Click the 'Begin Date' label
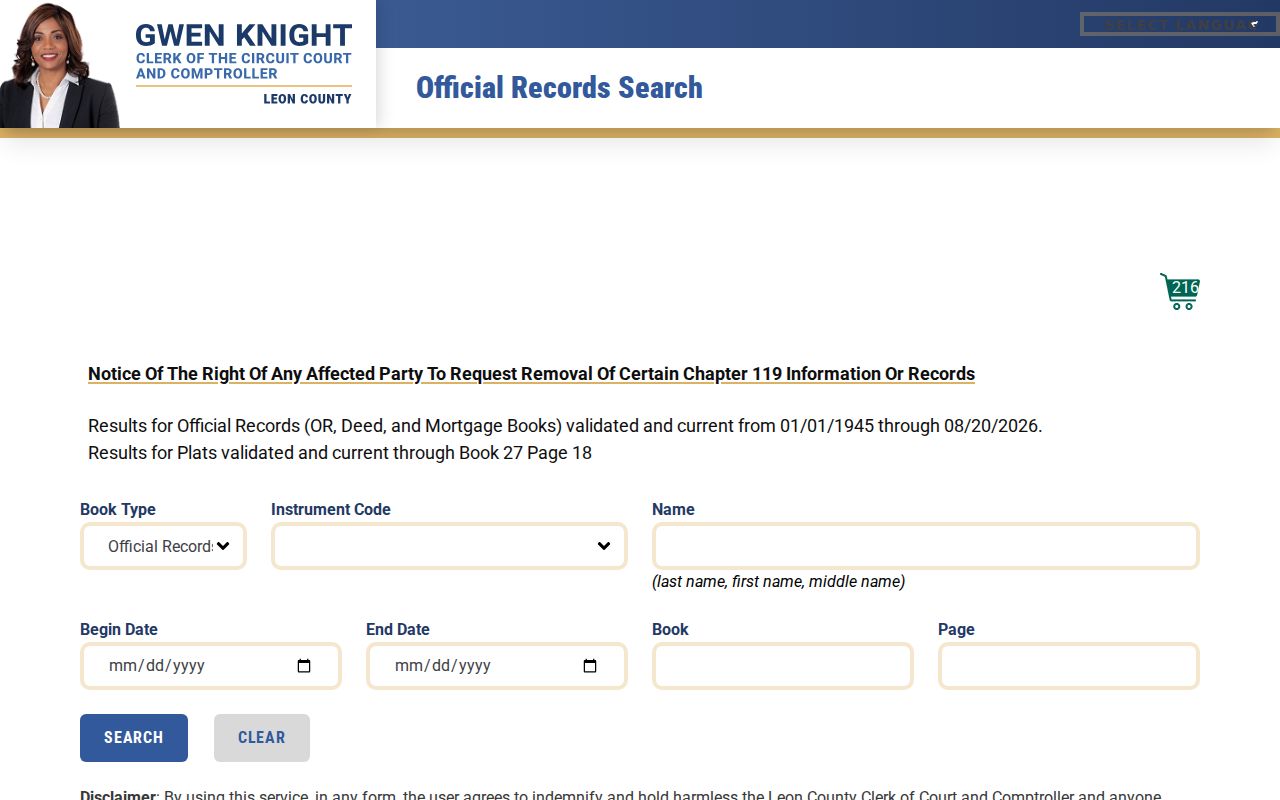1280x800 pixels. click(x=119, y=629)
